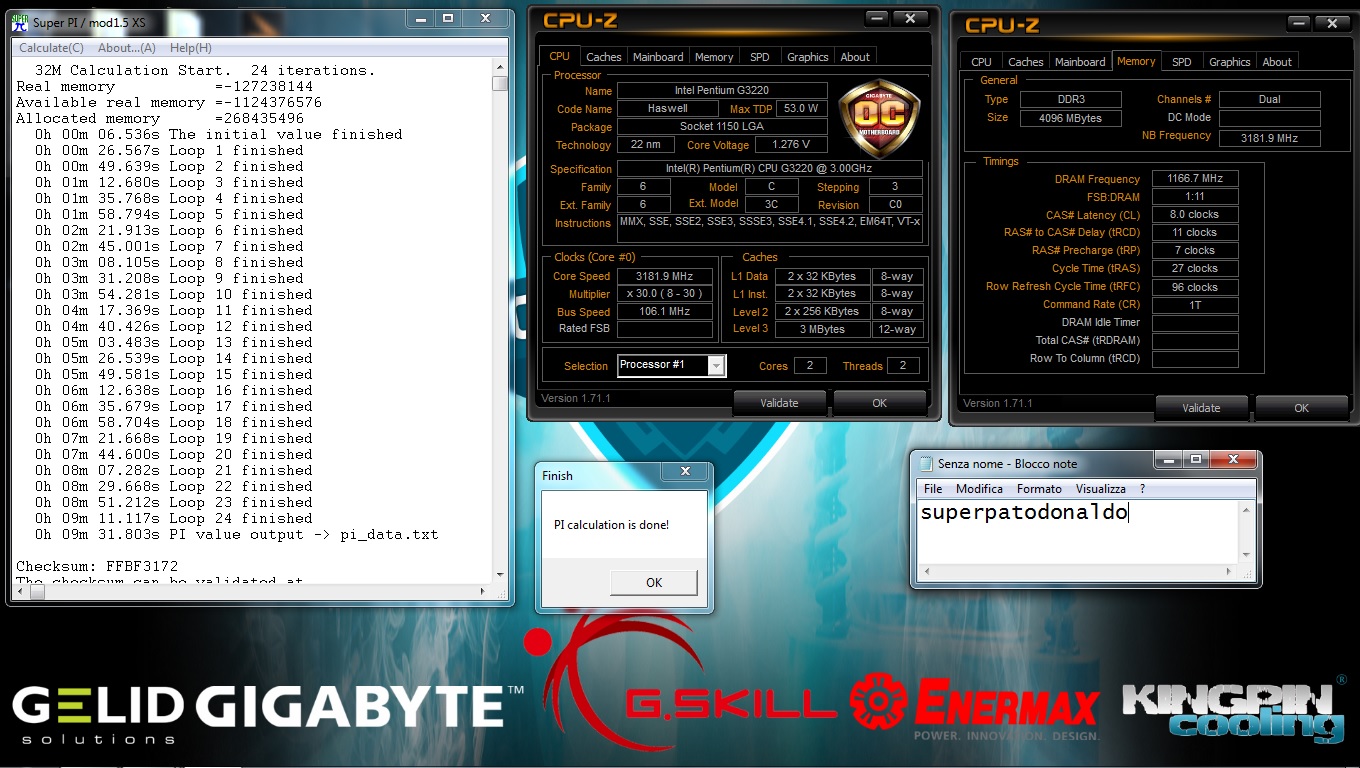1360x768 pixels.
Task: Click the Bus Speed value 106.1 MHz
Action: pyautogui.click(x=664, y=312)
